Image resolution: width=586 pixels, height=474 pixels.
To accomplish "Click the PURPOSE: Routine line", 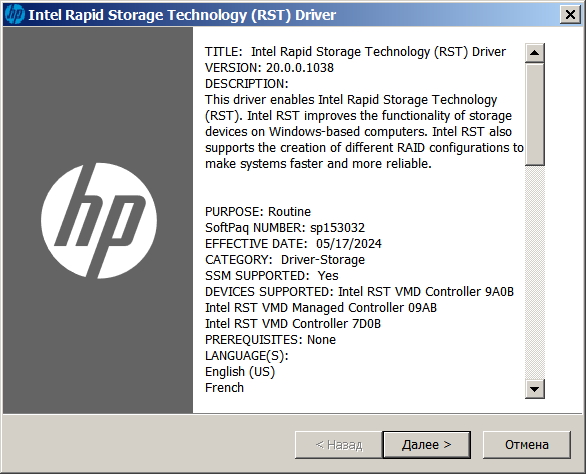I will click(258, 212).
